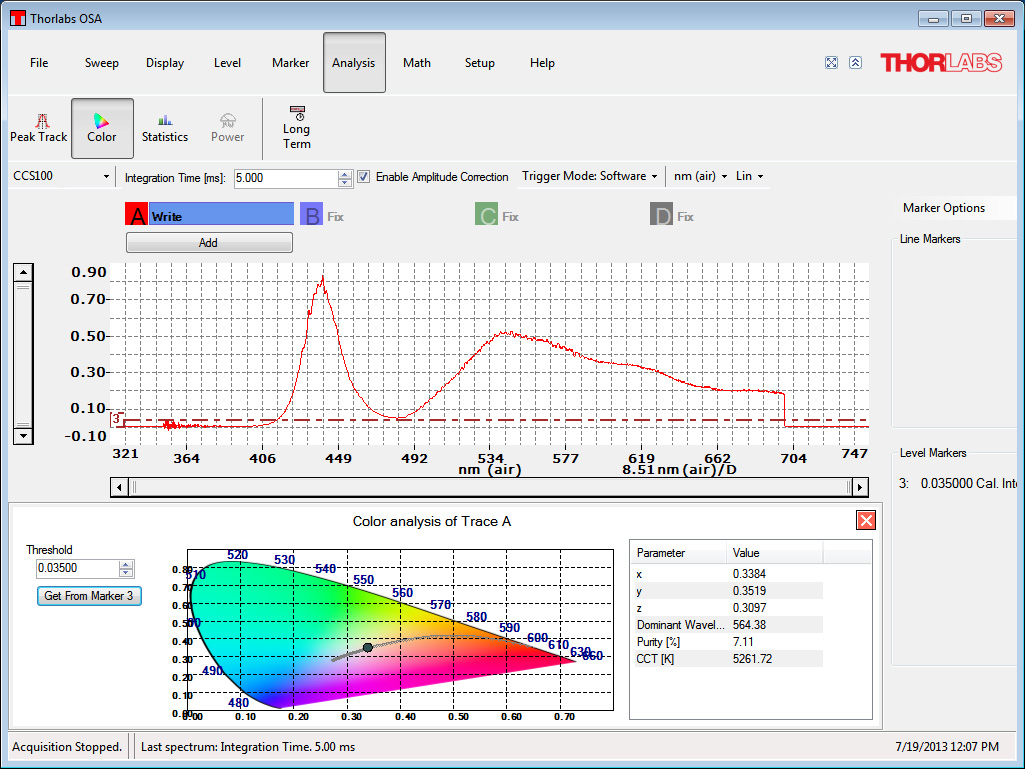1025x769 pixels.
Task: Open the Setup menu
Action: pyautogui.click(x=480, y=63)
